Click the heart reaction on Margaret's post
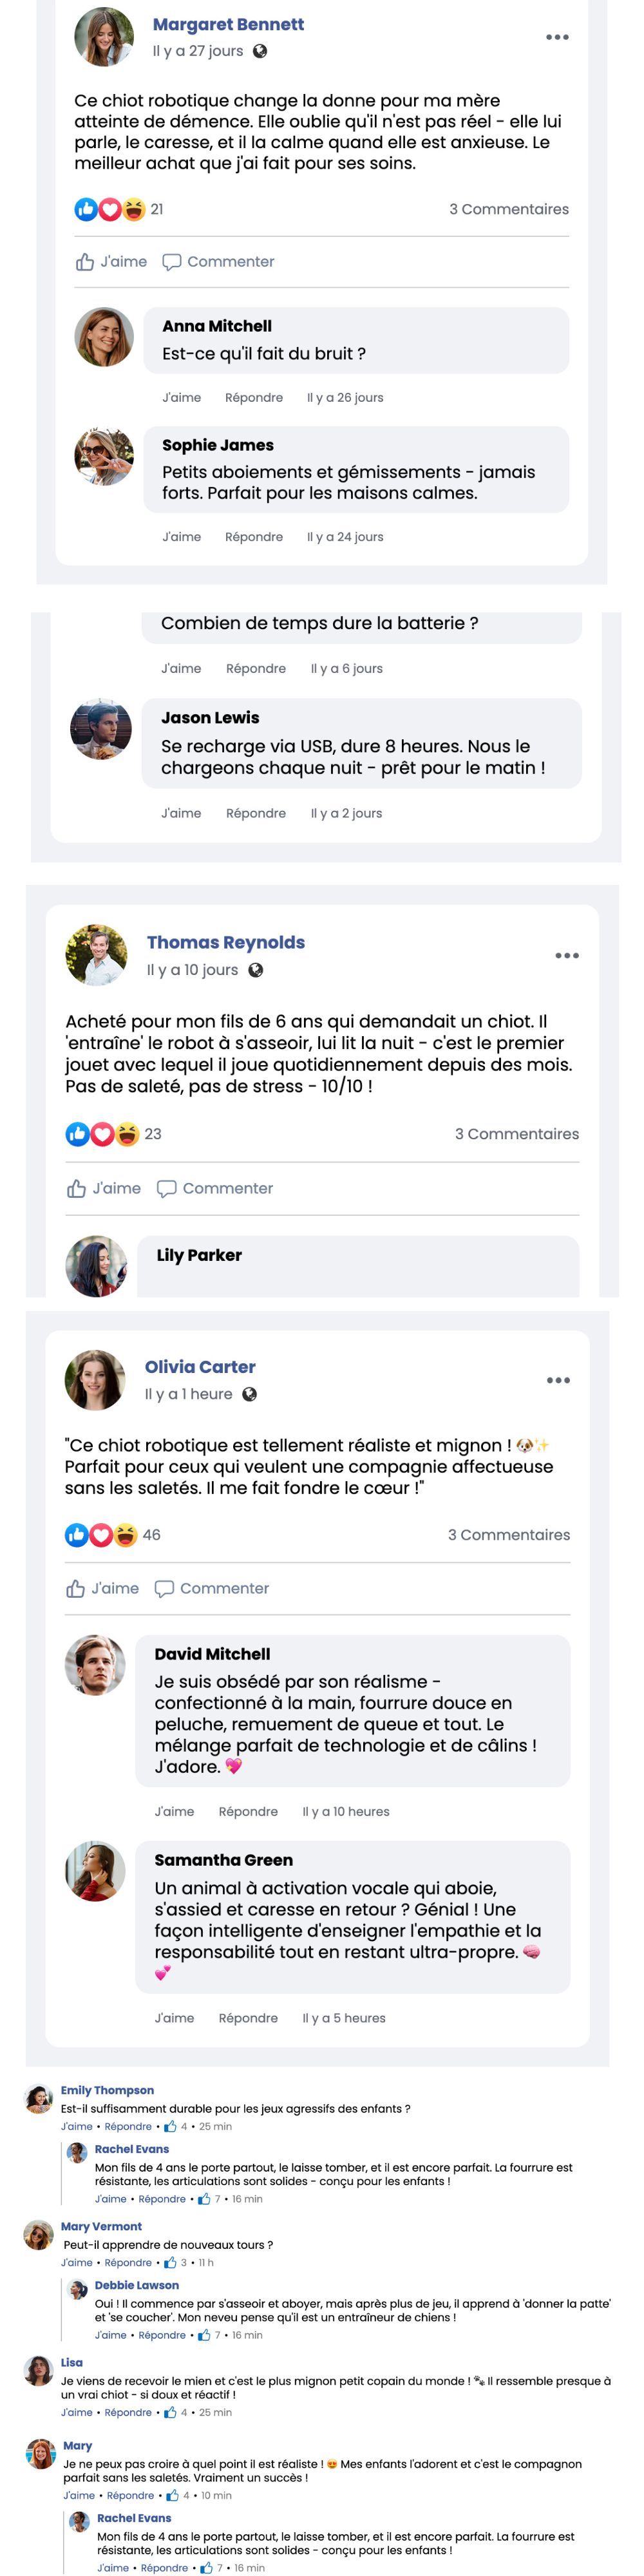This screenshot has height=2576, width=644. click(x=110, y=209)
